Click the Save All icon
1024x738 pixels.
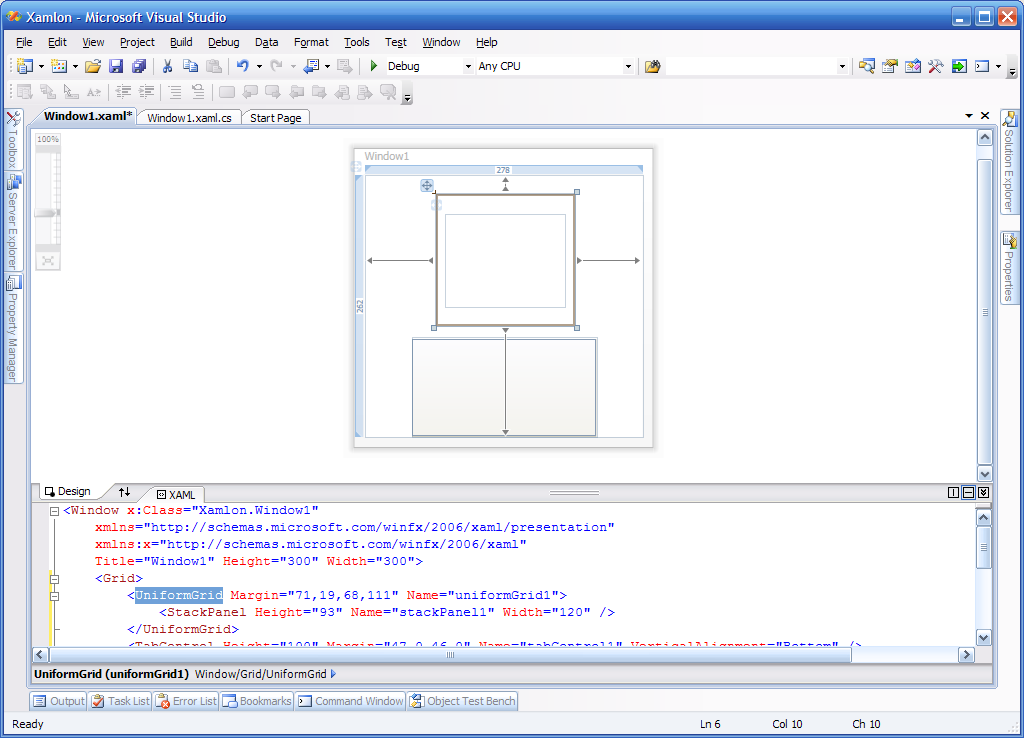click(x=138, y=66)
